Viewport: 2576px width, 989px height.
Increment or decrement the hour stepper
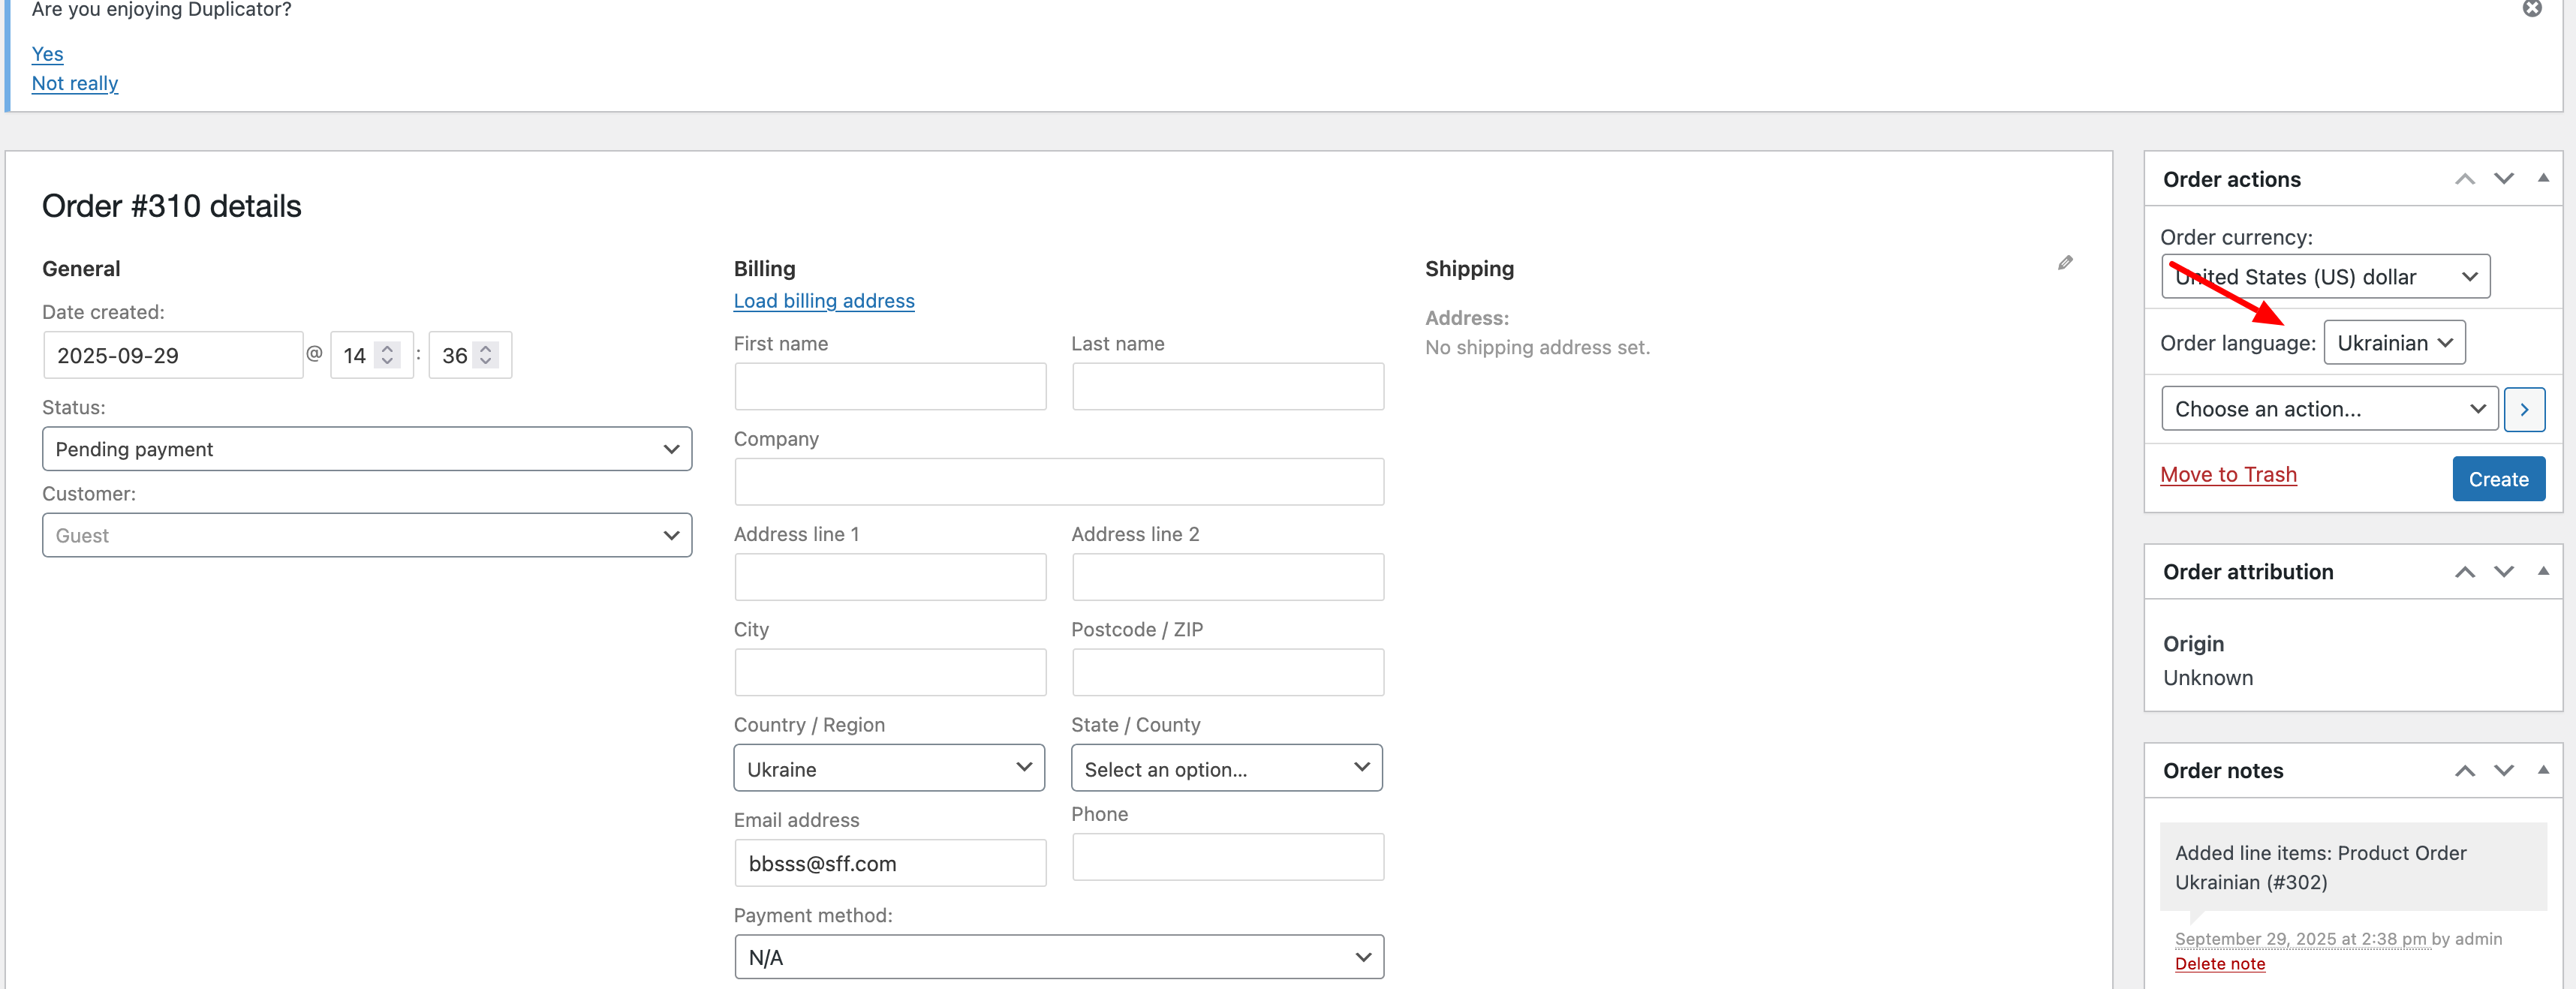[387, 354]
